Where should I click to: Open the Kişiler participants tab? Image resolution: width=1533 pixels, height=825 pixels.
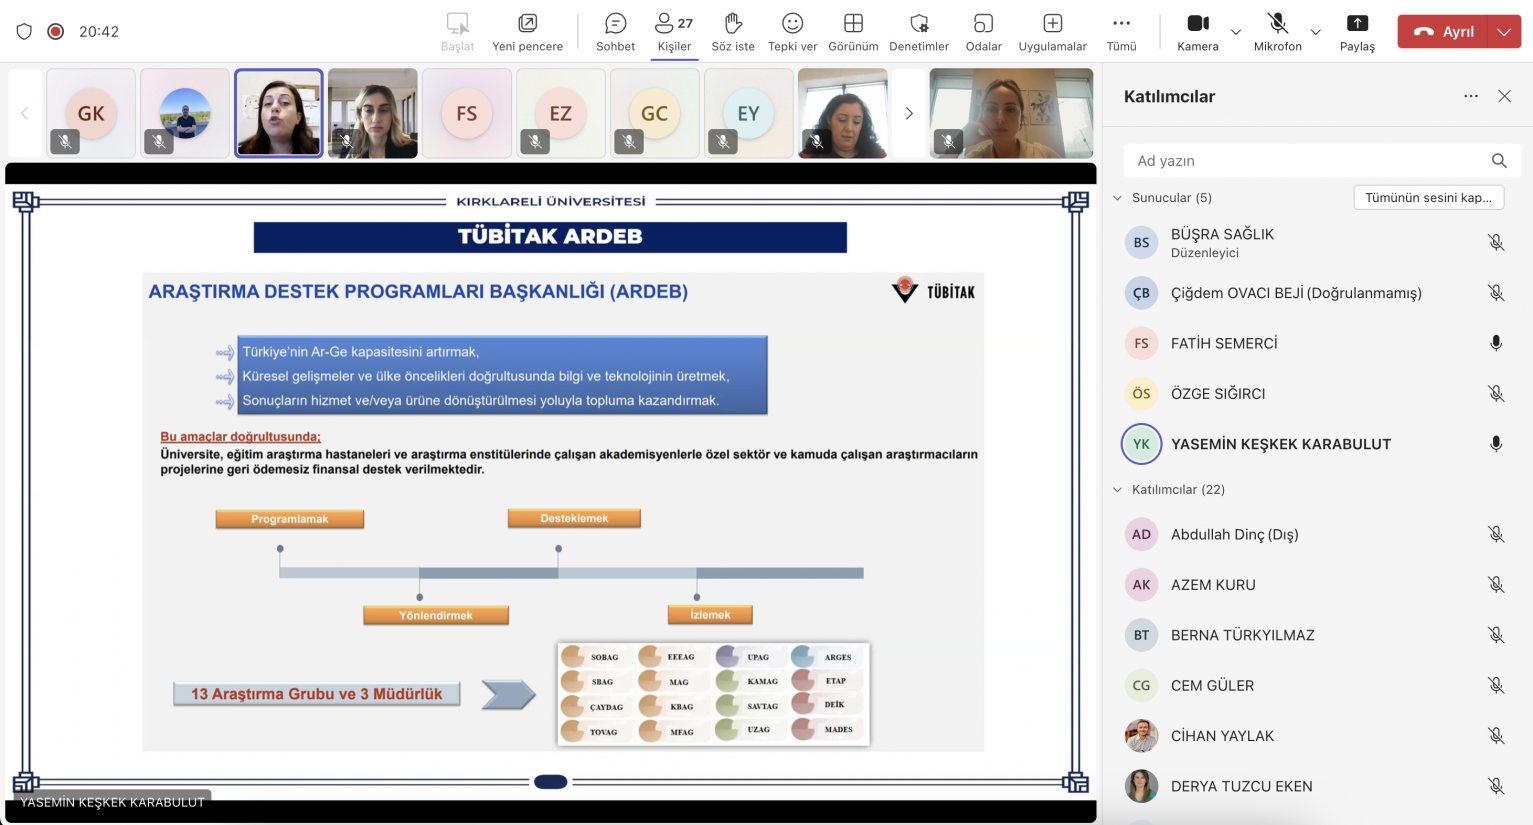(674, 32)
